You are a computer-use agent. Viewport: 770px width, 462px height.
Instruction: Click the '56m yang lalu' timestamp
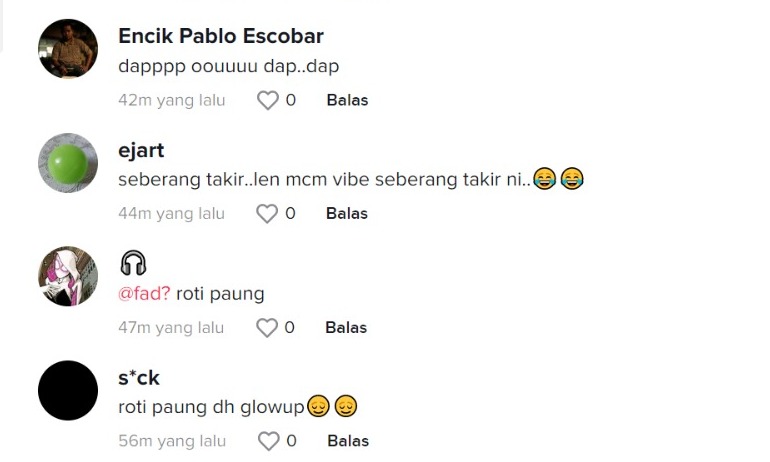pos(171,441)
